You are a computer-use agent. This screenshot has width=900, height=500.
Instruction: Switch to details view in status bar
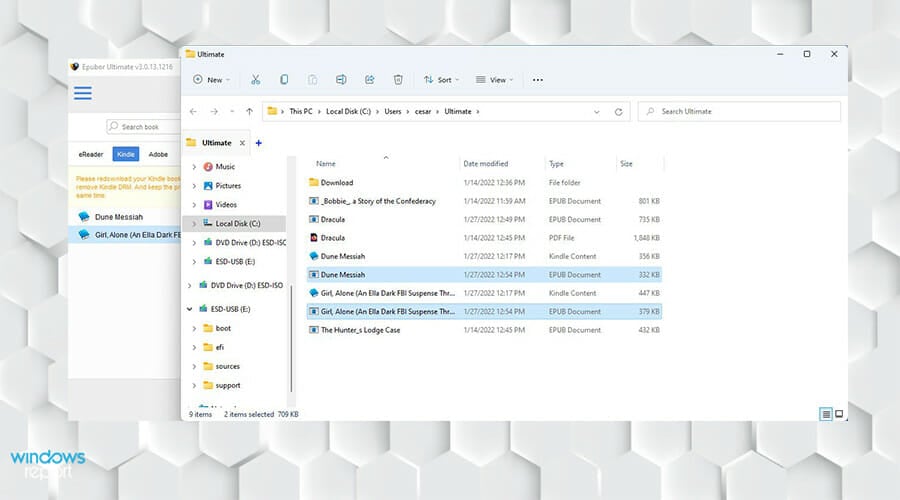[826, 414]
